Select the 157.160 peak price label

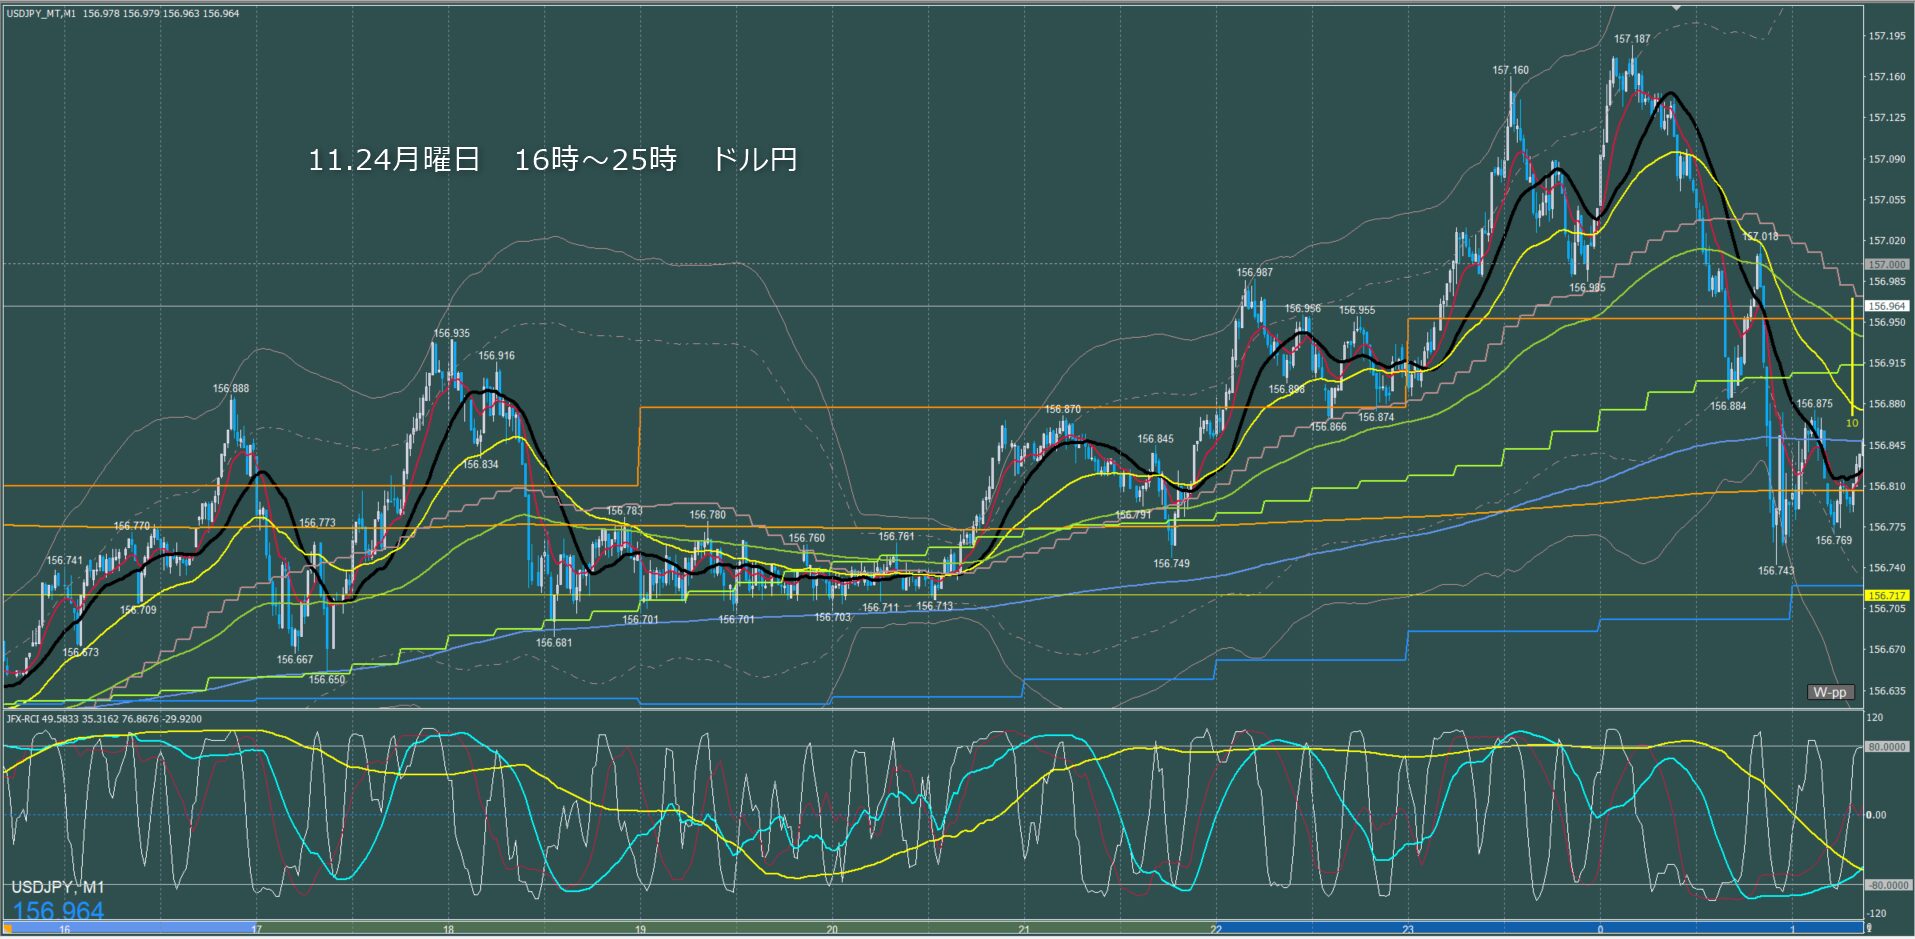click(1510, 70)
